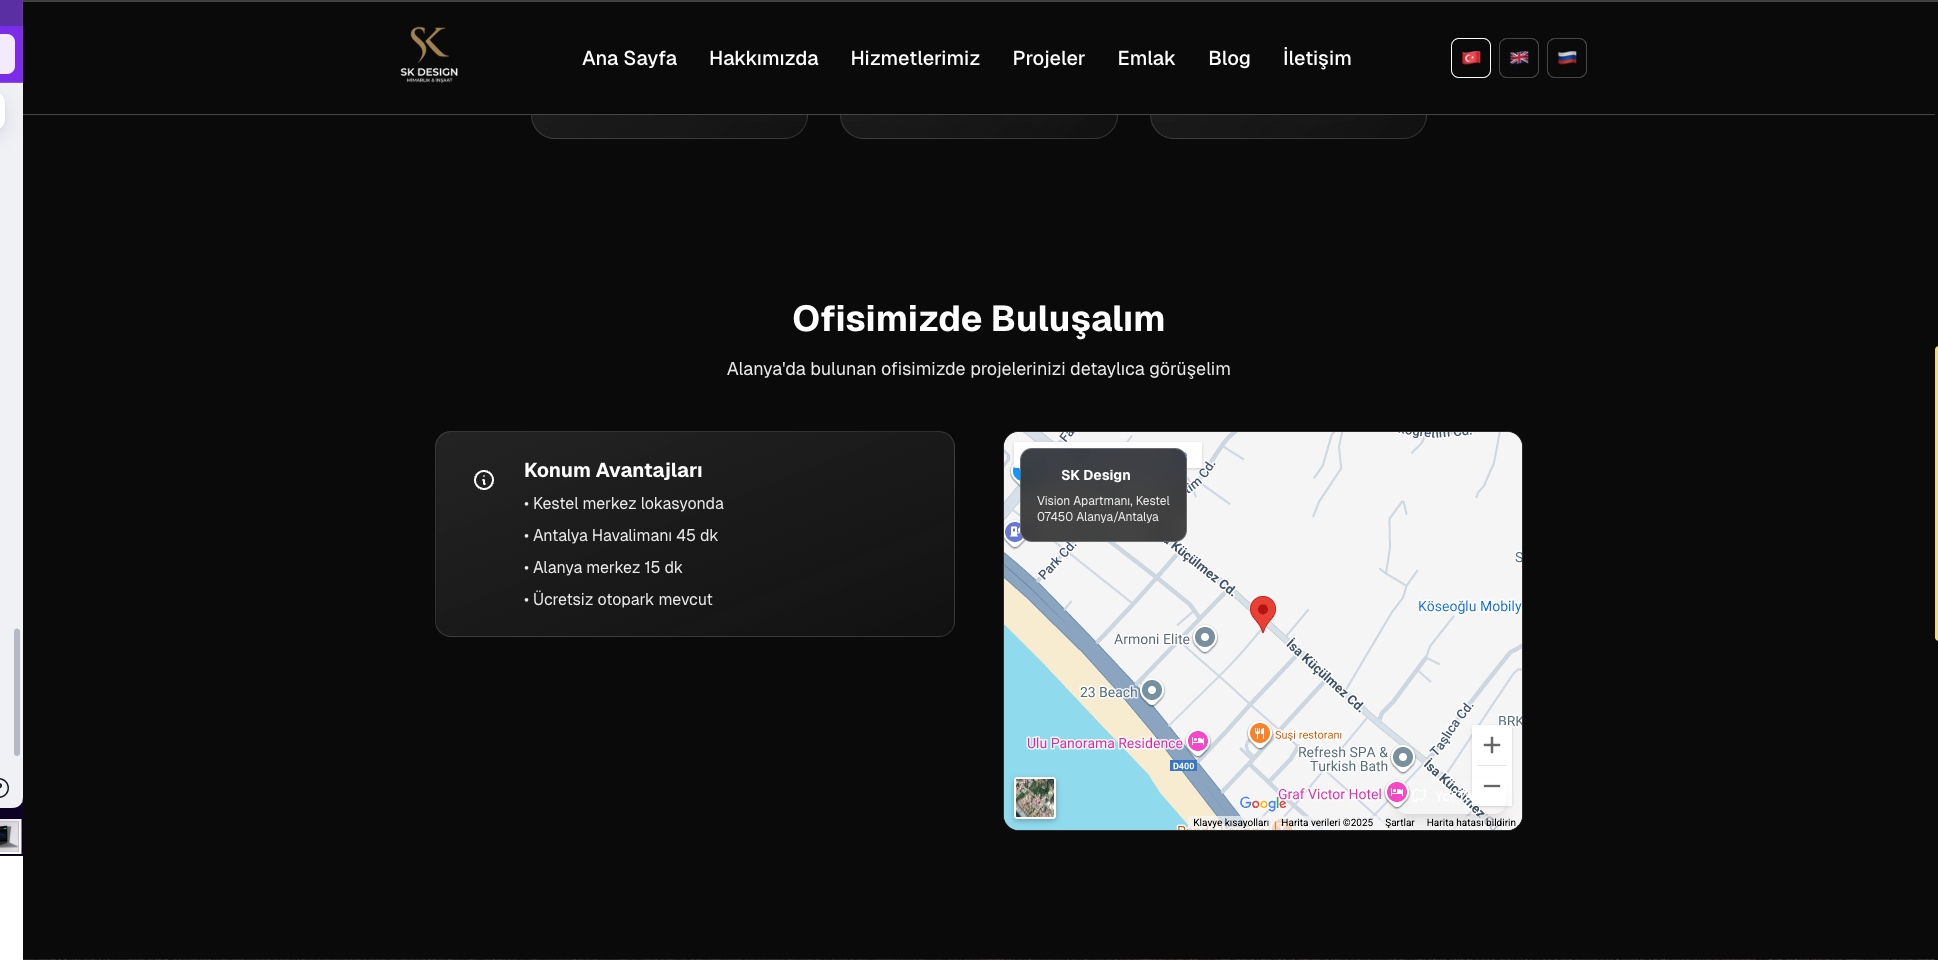1938x960 pixels.
Task: Report a map error via Harita hatası bildirin
Action: (1469, 822)
